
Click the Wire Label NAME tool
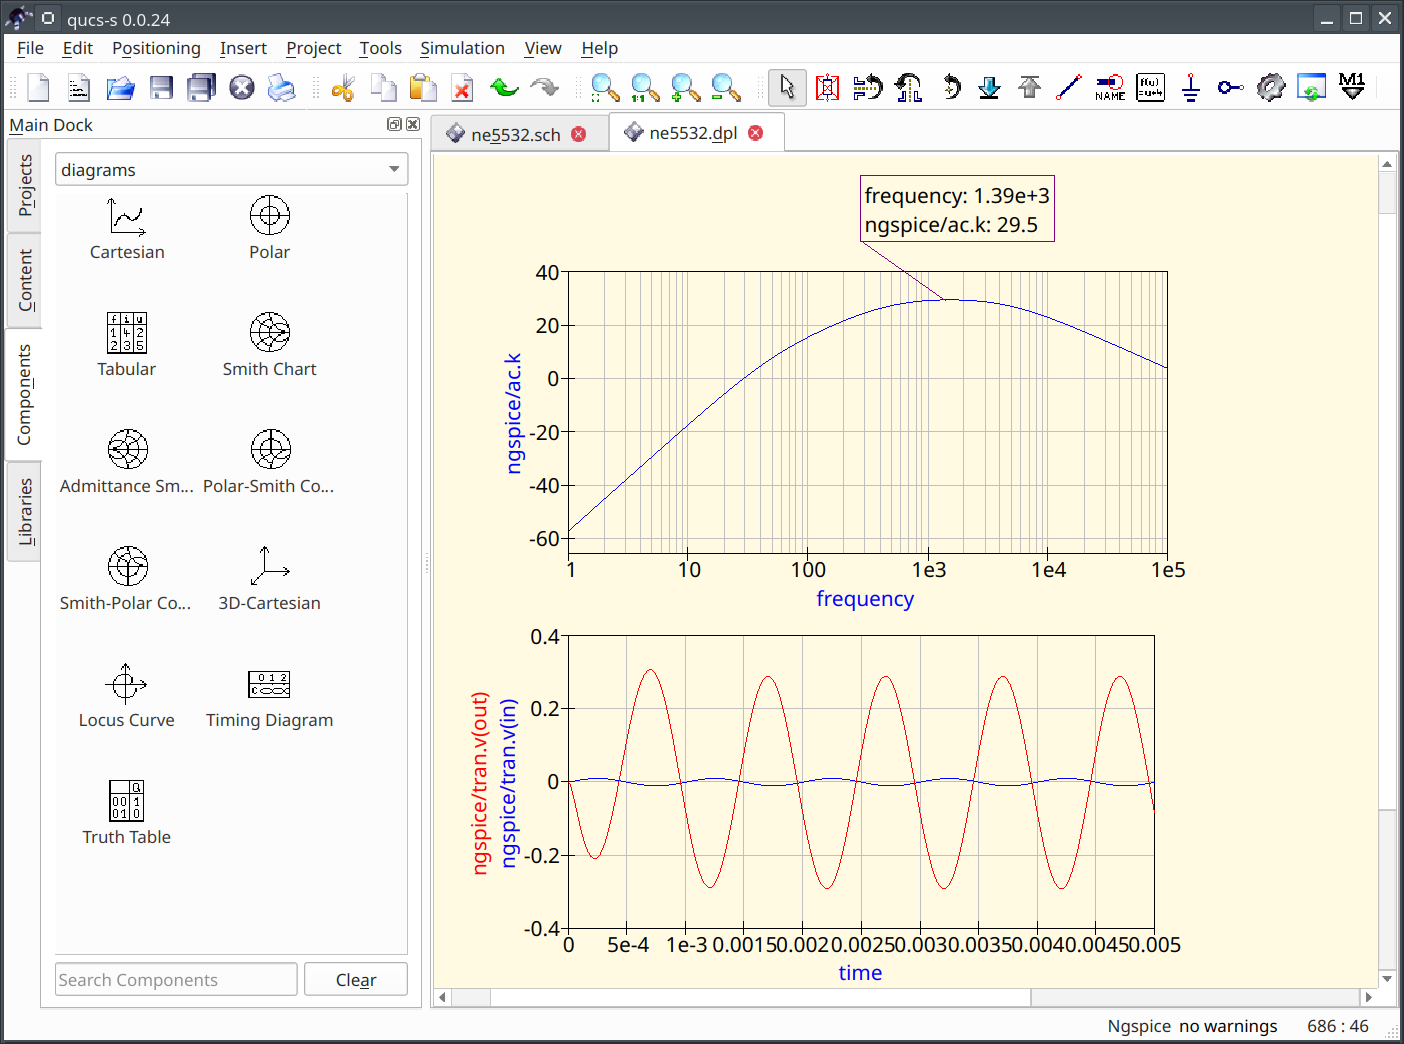click(x=1109, y=88)
